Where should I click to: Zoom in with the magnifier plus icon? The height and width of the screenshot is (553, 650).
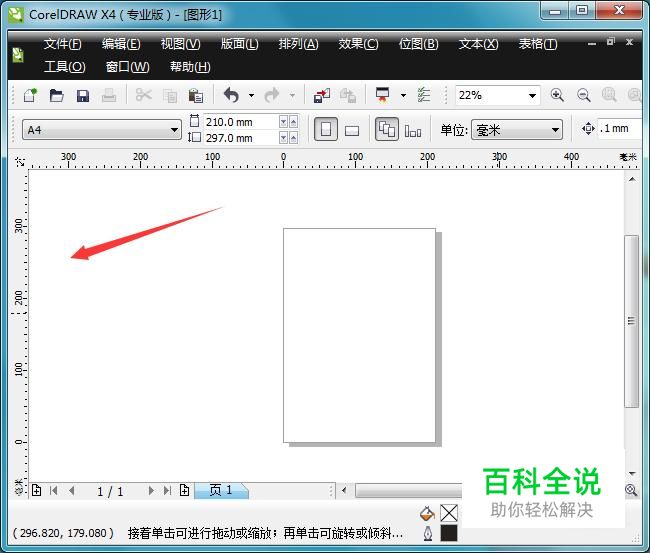click(557, 95)
